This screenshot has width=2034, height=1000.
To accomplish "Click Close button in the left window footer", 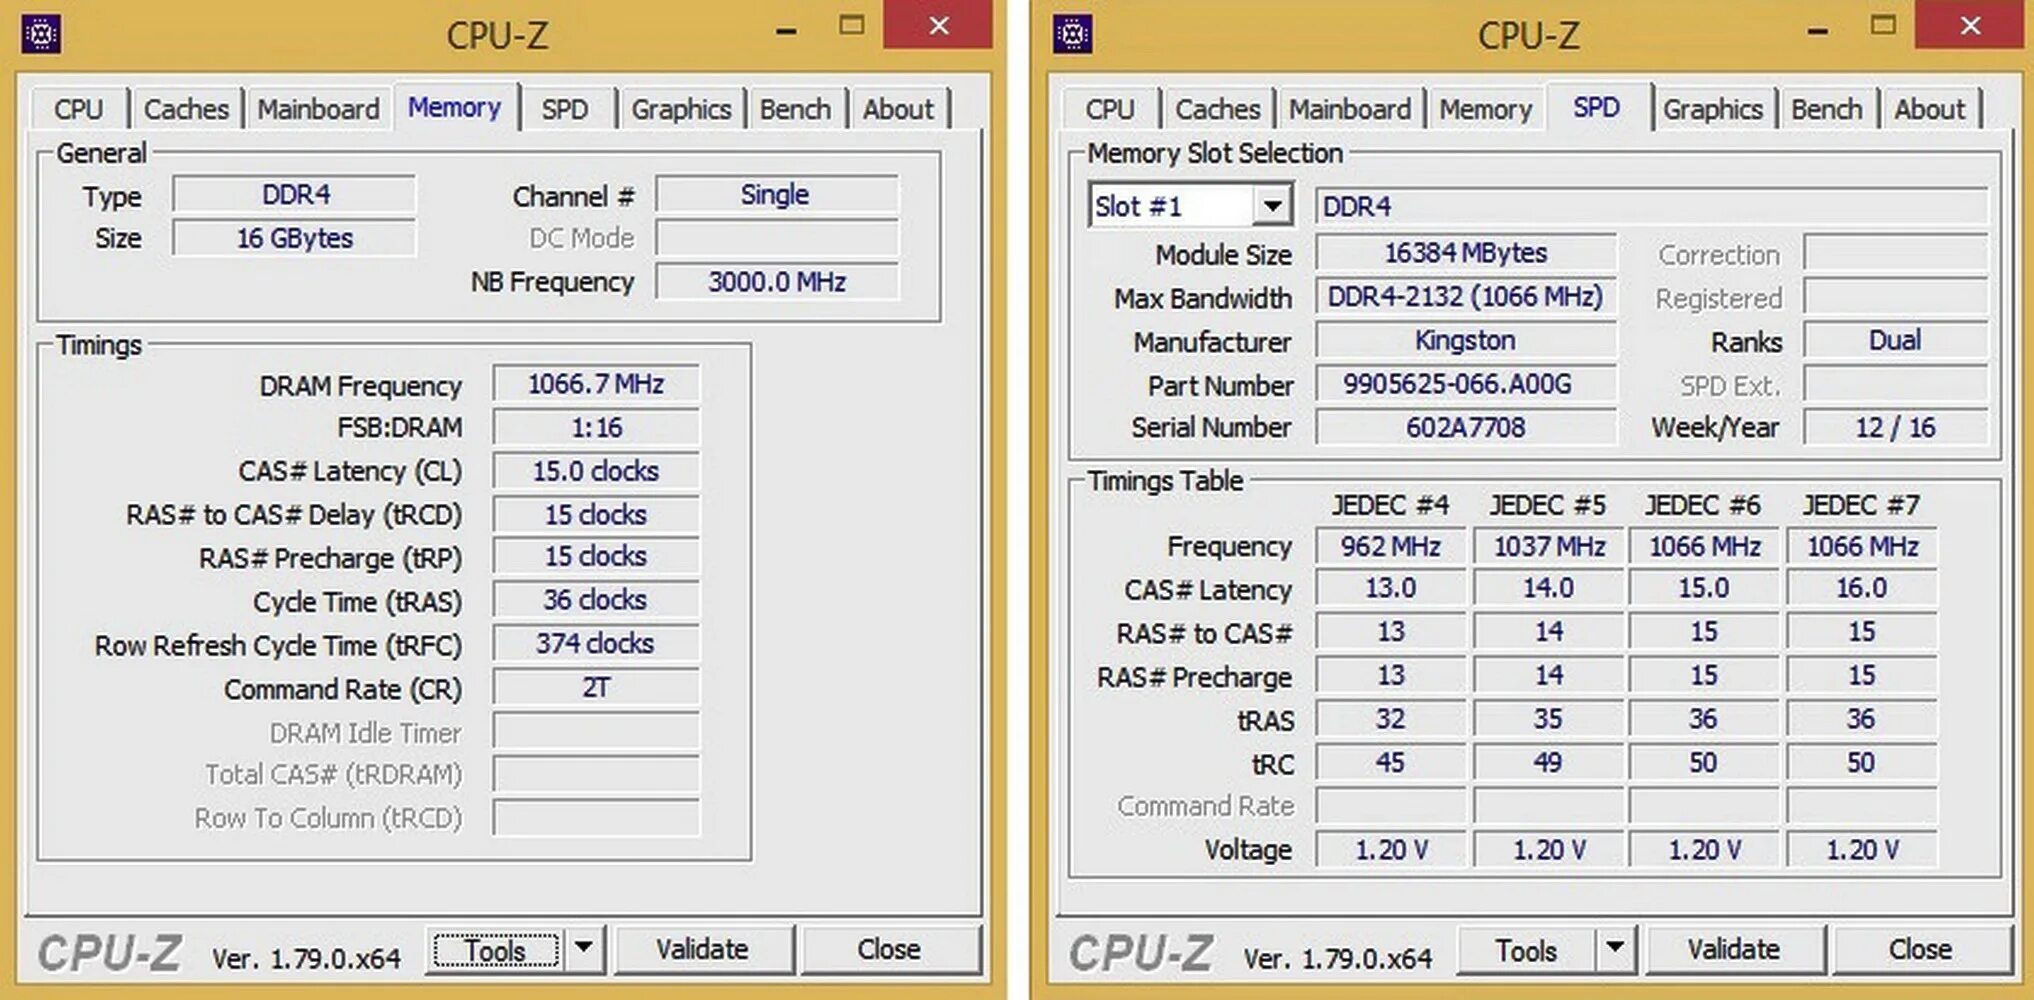I will 889,949.
